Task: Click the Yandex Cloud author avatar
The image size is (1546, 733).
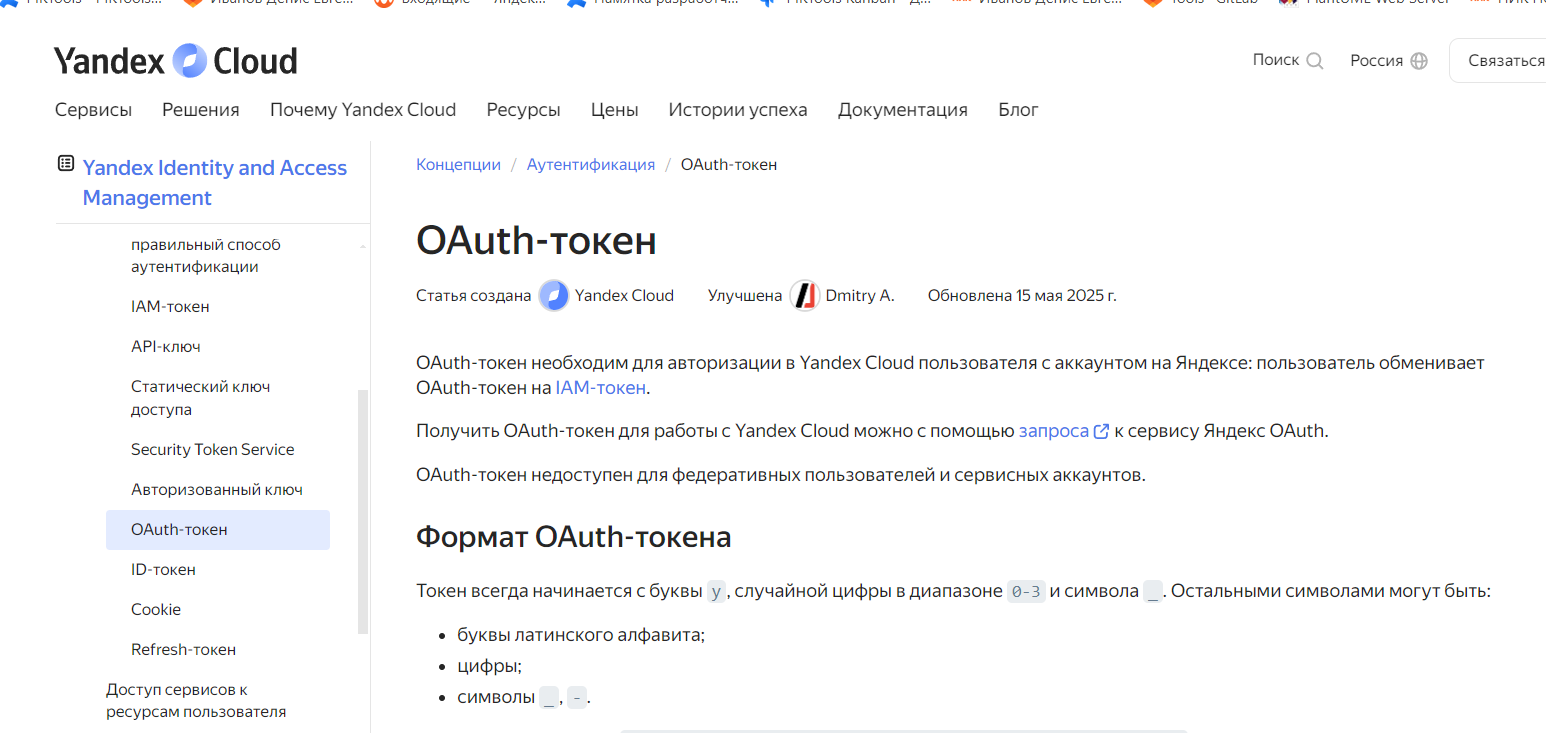Action: (554, 296)
